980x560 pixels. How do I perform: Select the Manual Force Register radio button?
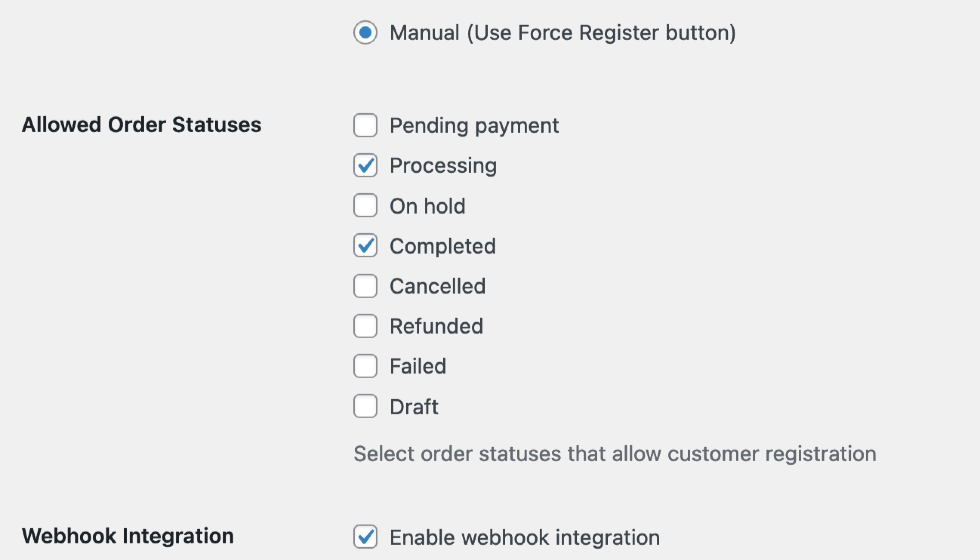pos(365,33)
